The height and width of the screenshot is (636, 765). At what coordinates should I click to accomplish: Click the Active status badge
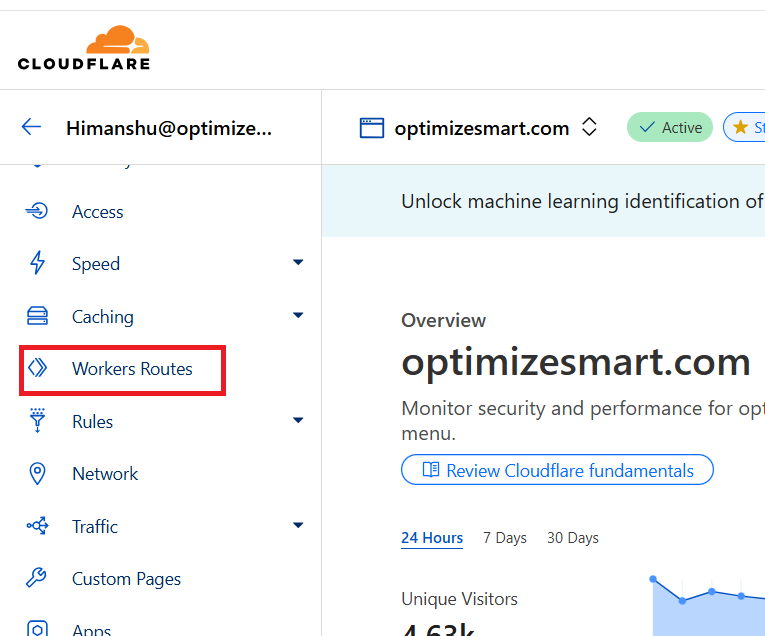[x=669, y=127]
